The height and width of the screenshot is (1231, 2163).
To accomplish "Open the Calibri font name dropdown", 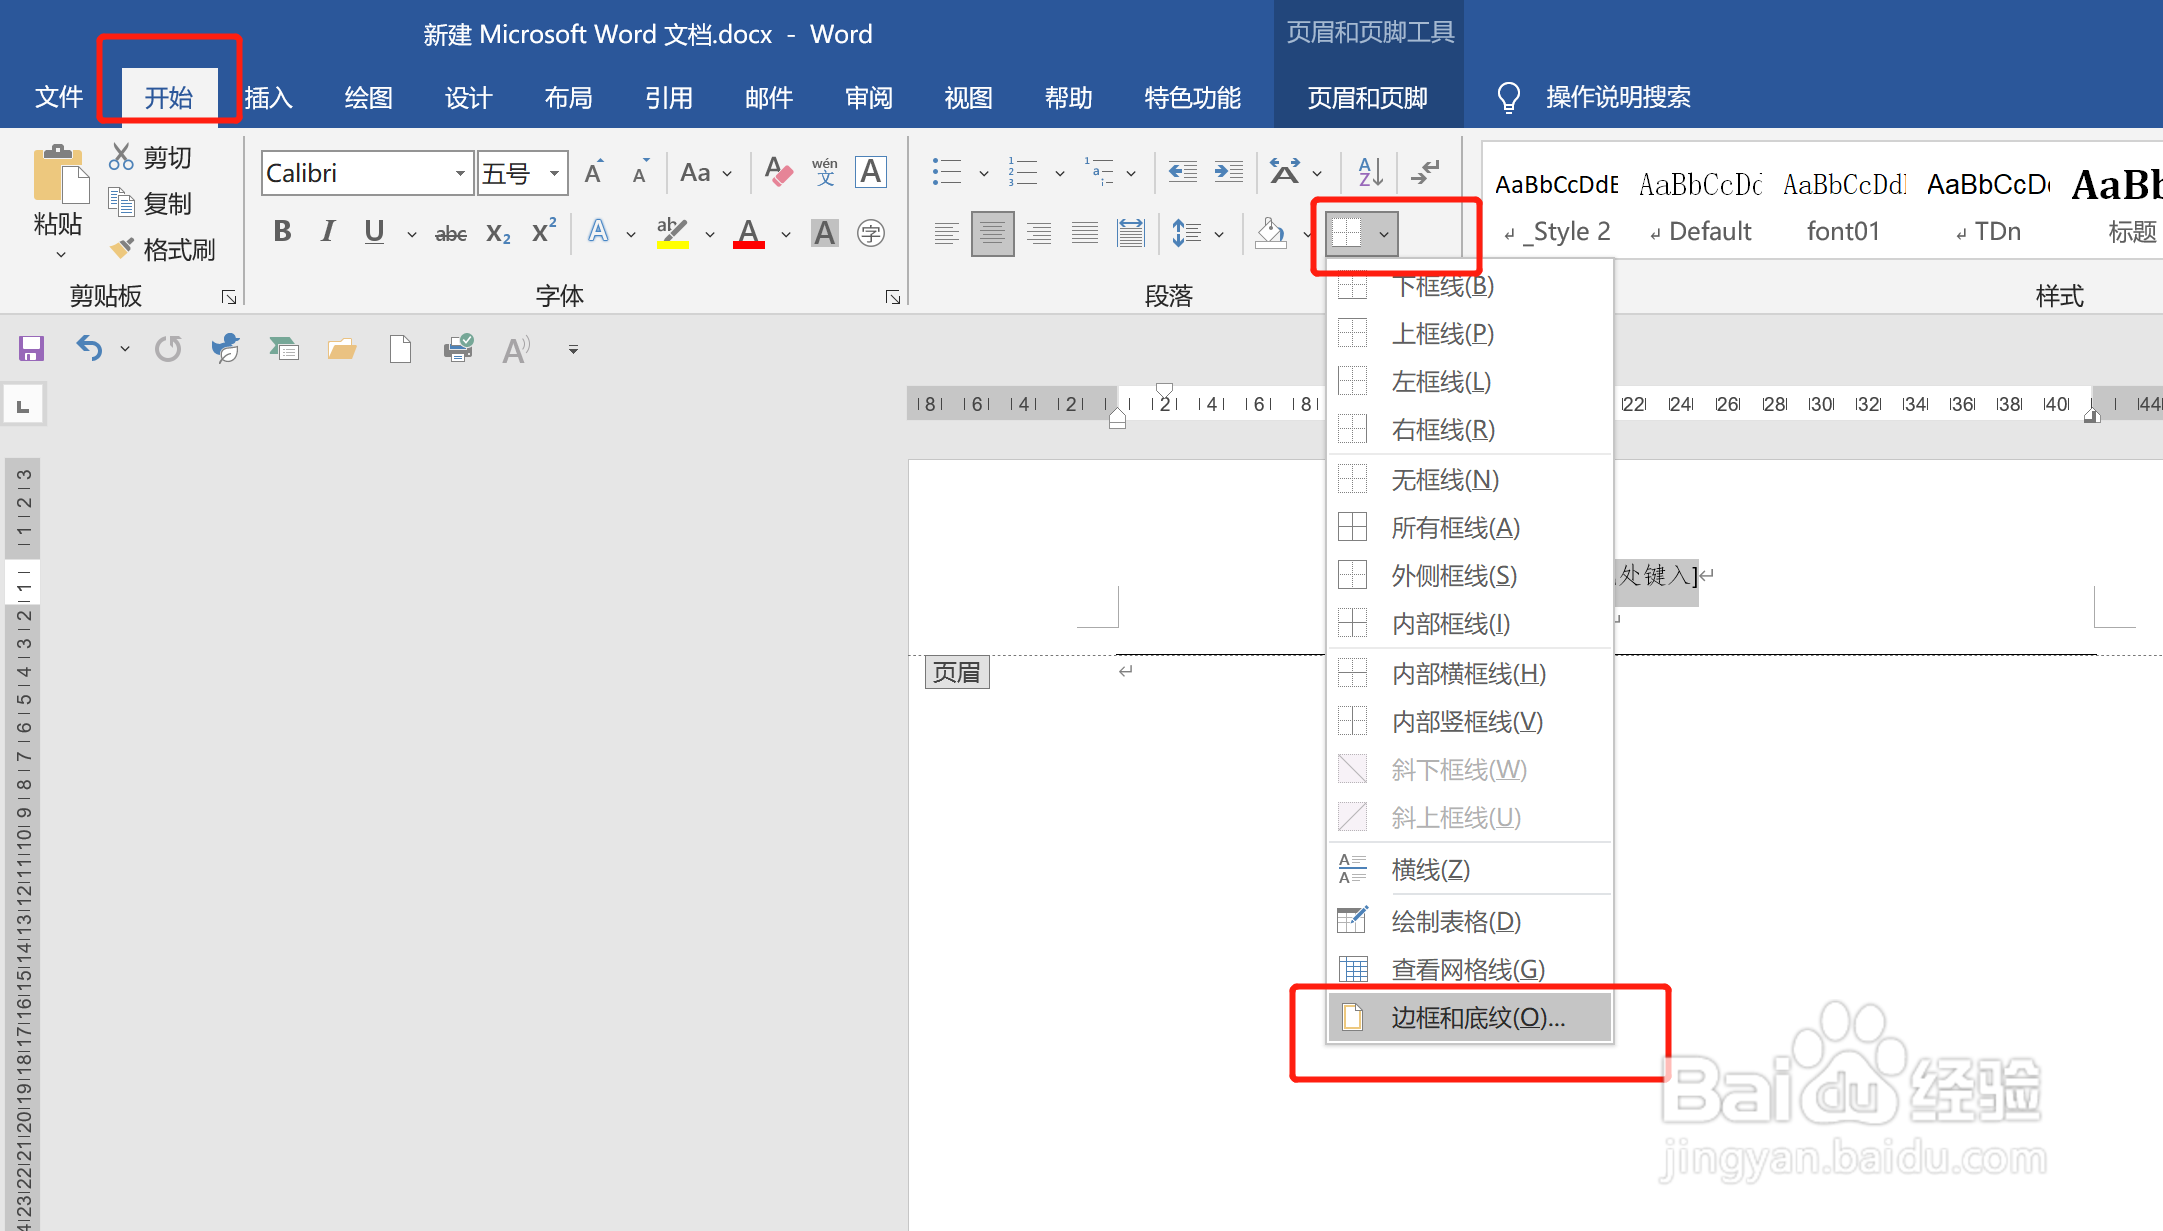I will 459,173.
